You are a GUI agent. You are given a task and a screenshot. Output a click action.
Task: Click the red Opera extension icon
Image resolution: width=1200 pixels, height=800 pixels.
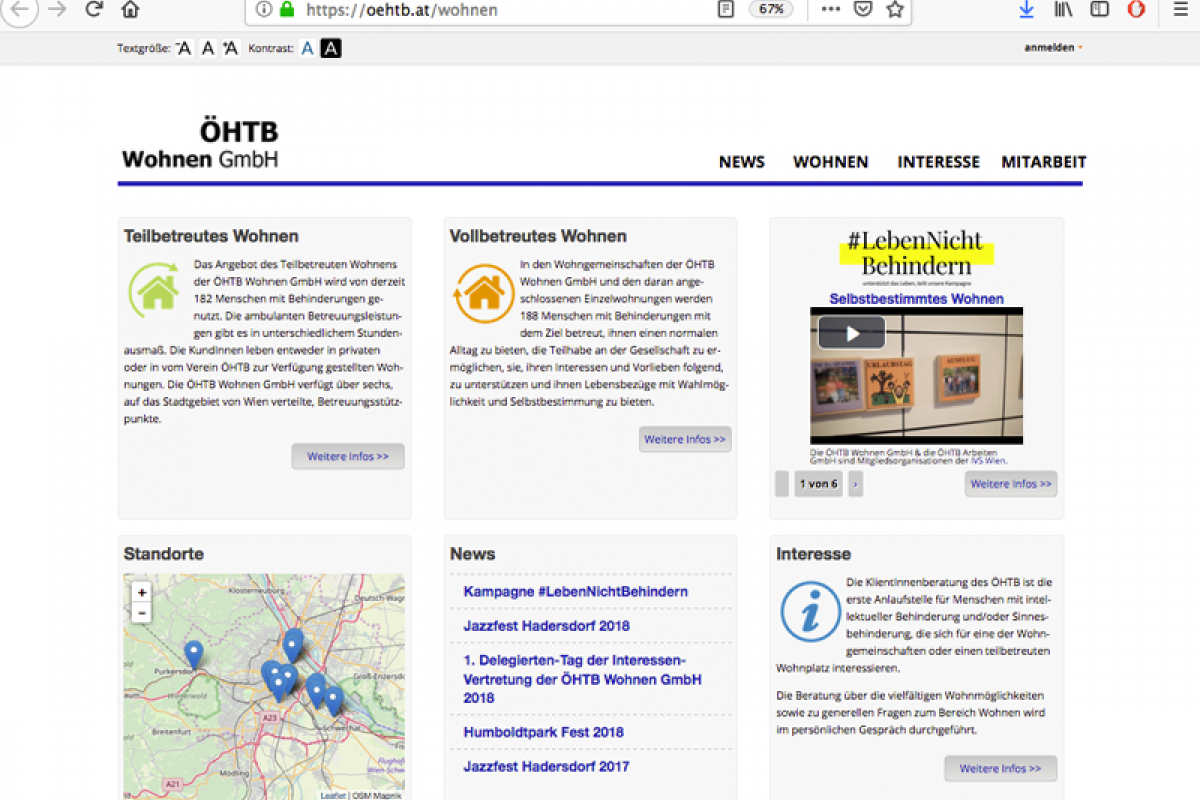click(1136, 9)
